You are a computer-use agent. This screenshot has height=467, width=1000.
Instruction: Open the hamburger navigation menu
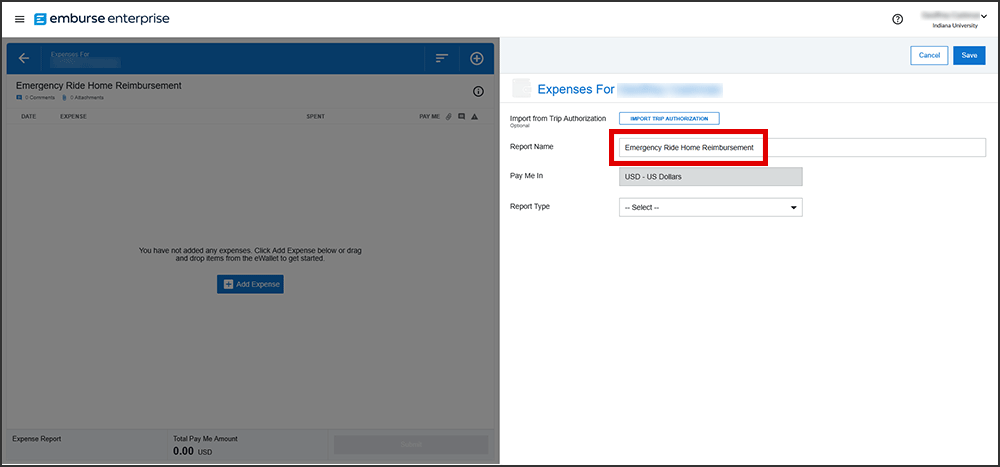coord(20,19)
